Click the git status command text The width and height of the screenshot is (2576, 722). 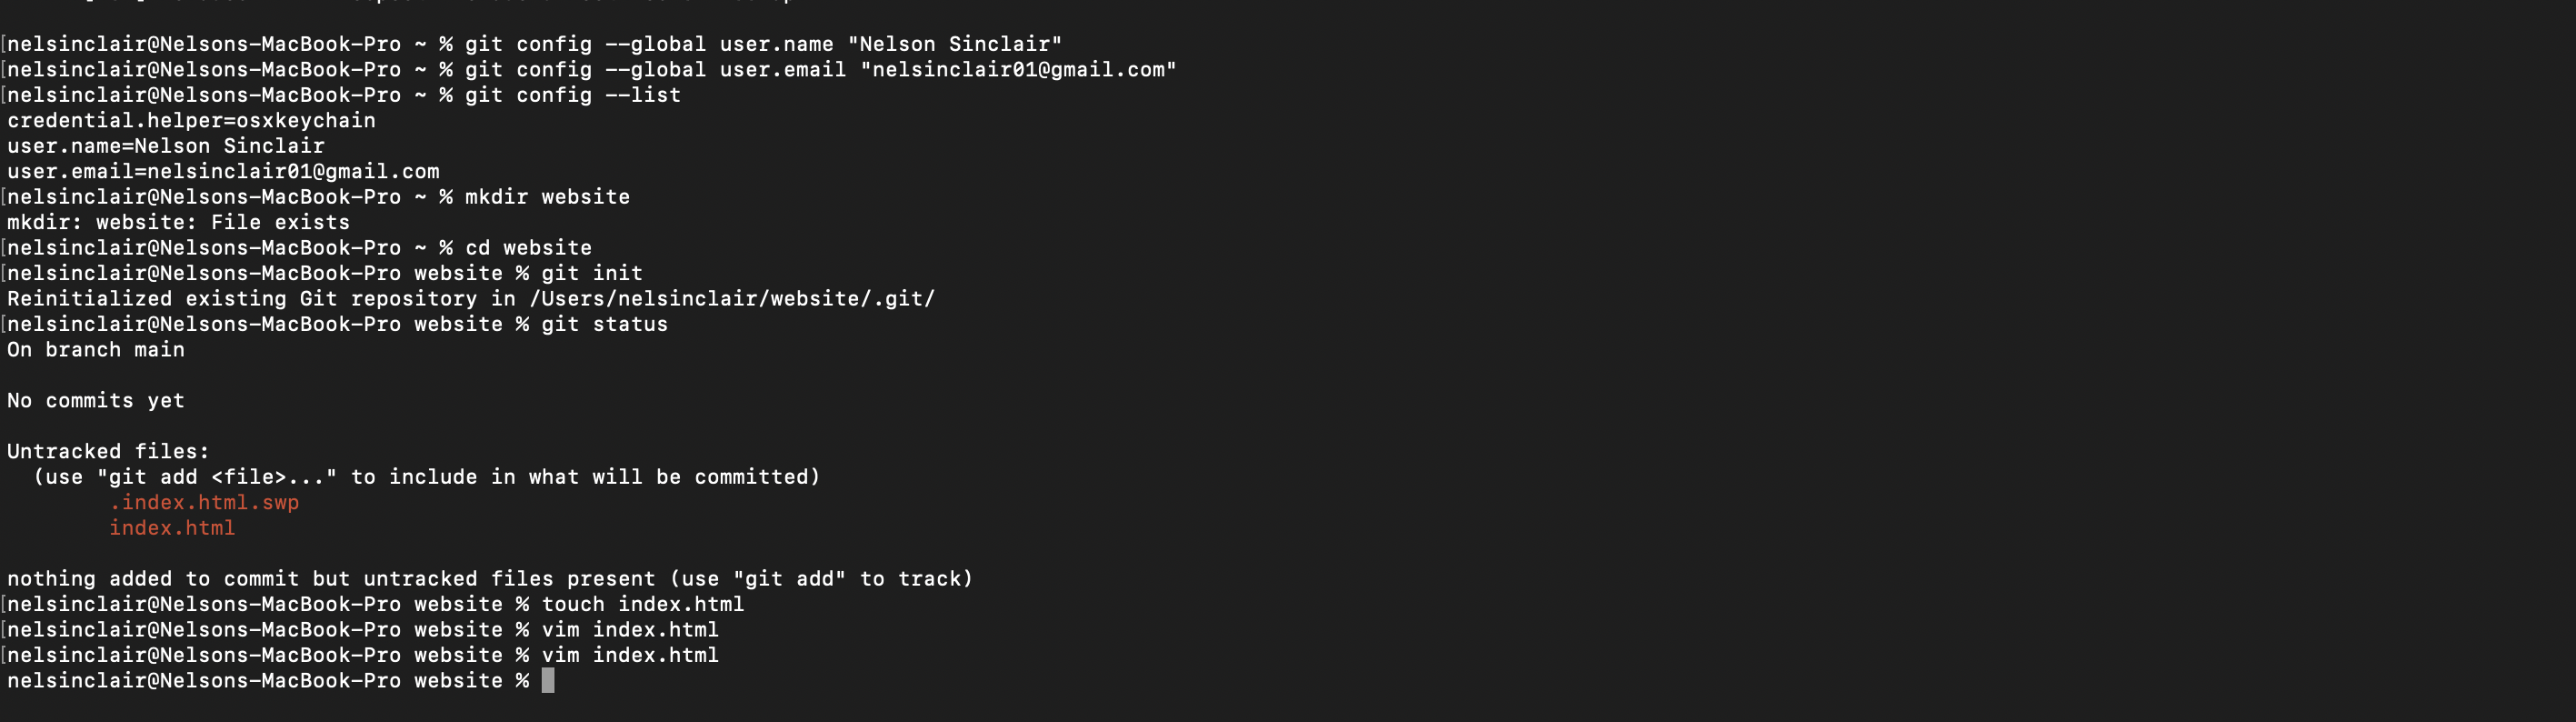[x=605, y=324]
